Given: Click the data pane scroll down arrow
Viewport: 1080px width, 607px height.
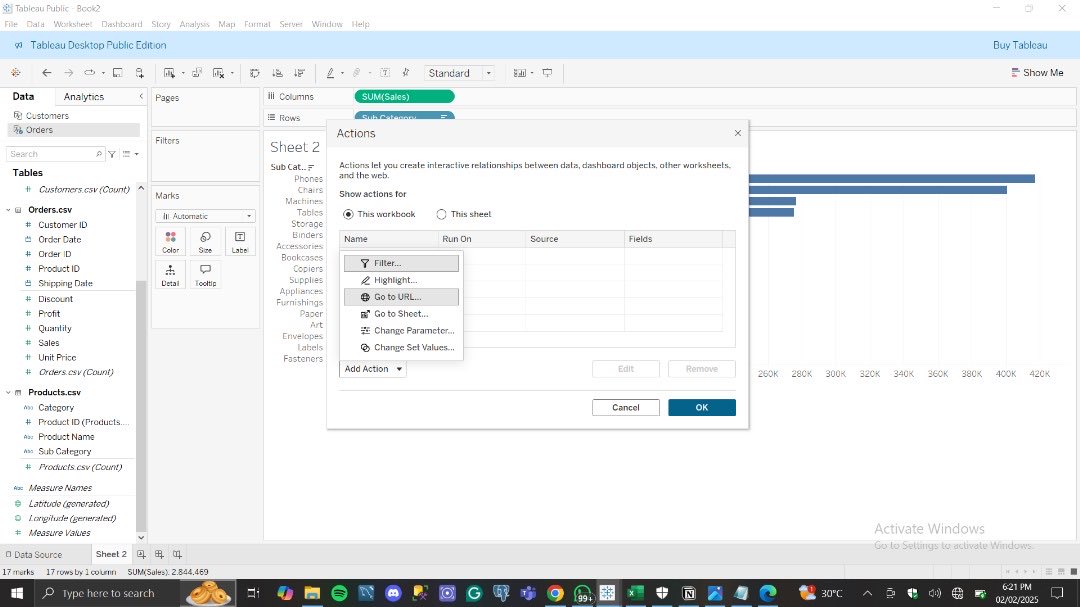Looking at the screenshot, I should tap(141, 537).
